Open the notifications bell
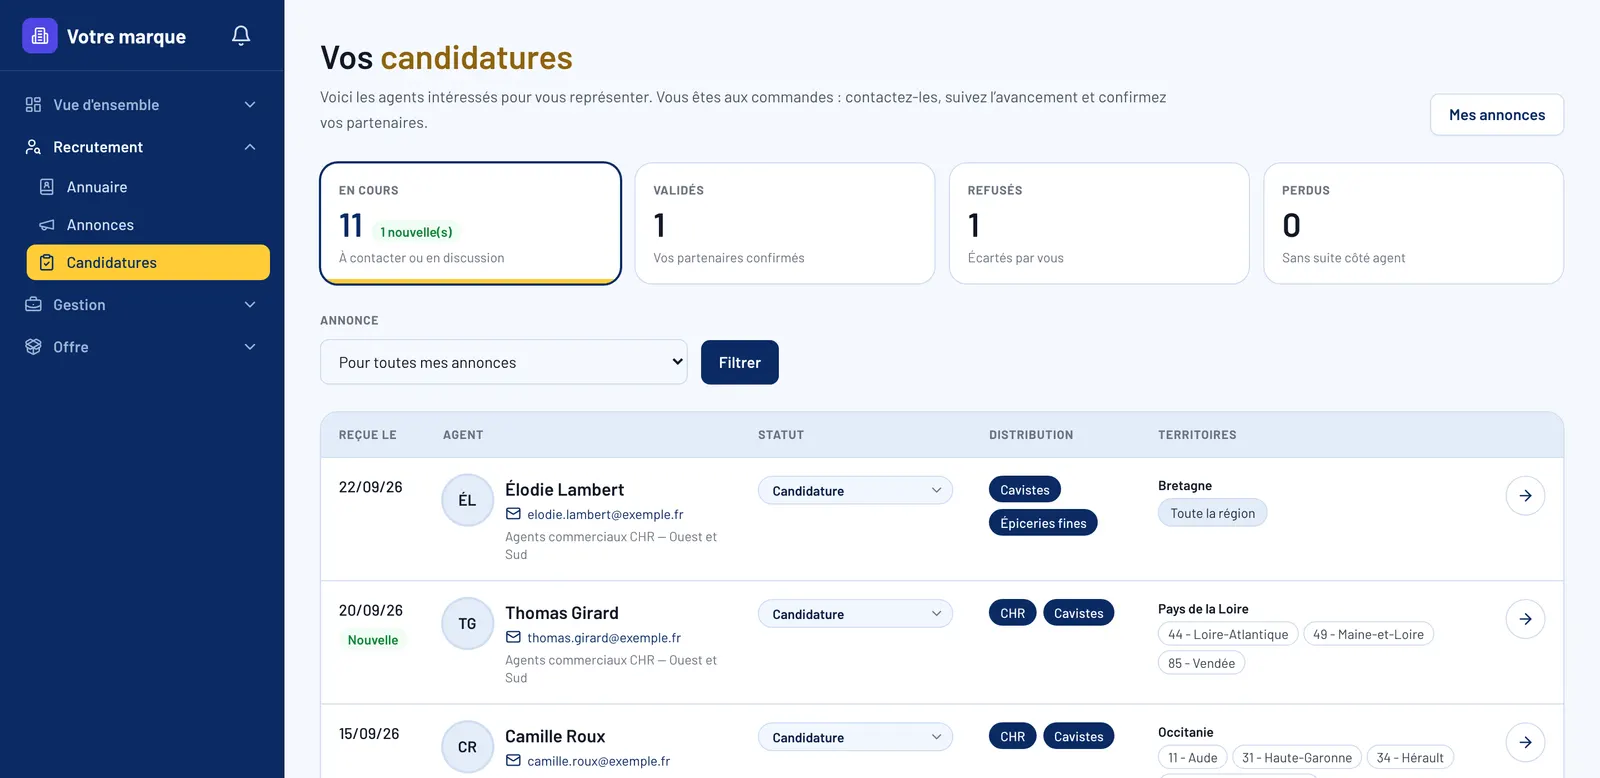The width and height of the screenshot is (1600, 778). [241, 36]
